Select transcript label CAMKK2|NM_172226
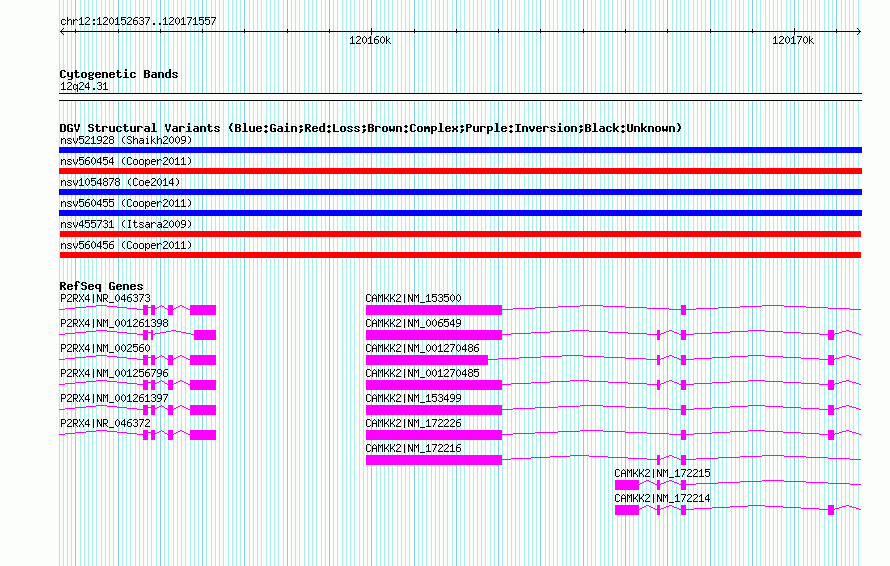Viewport: 890px width, 566px height. tap(413, 423)
